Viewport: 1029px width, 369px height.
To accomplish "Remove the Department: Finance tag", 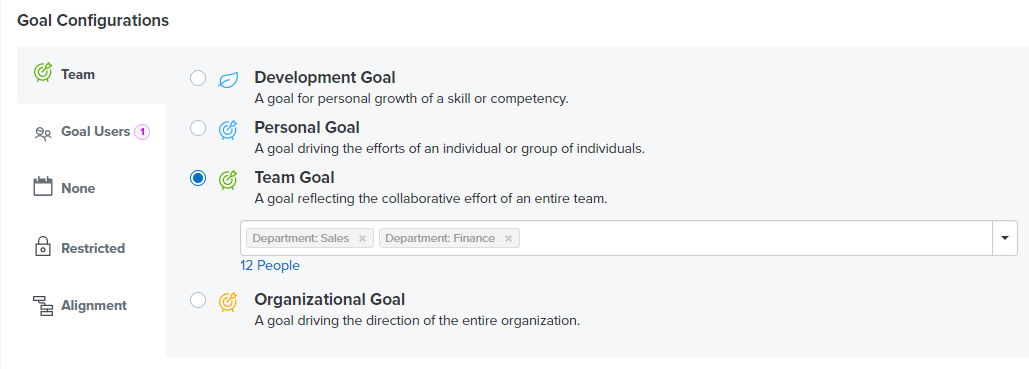I will coord(508,238).
